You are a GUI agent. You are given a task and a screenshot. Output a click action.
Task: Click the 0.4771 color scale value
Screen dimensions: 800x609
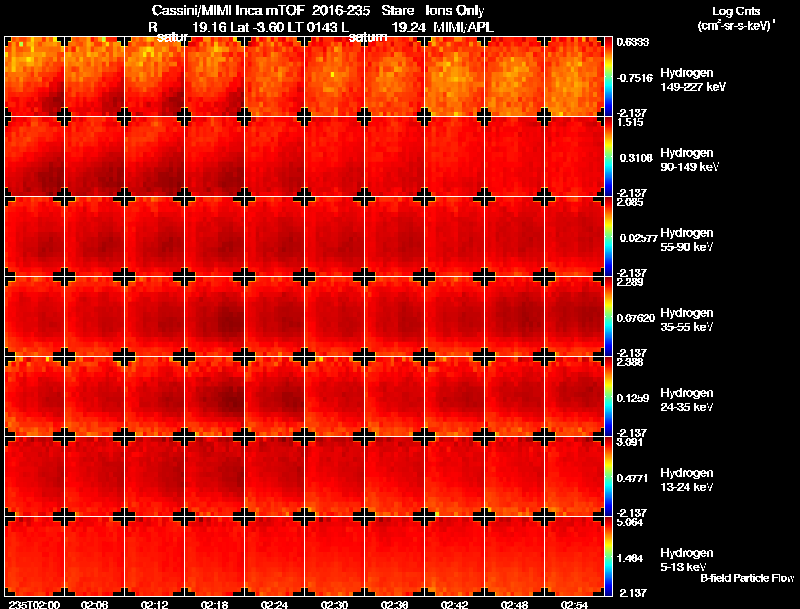pos(634,478)
